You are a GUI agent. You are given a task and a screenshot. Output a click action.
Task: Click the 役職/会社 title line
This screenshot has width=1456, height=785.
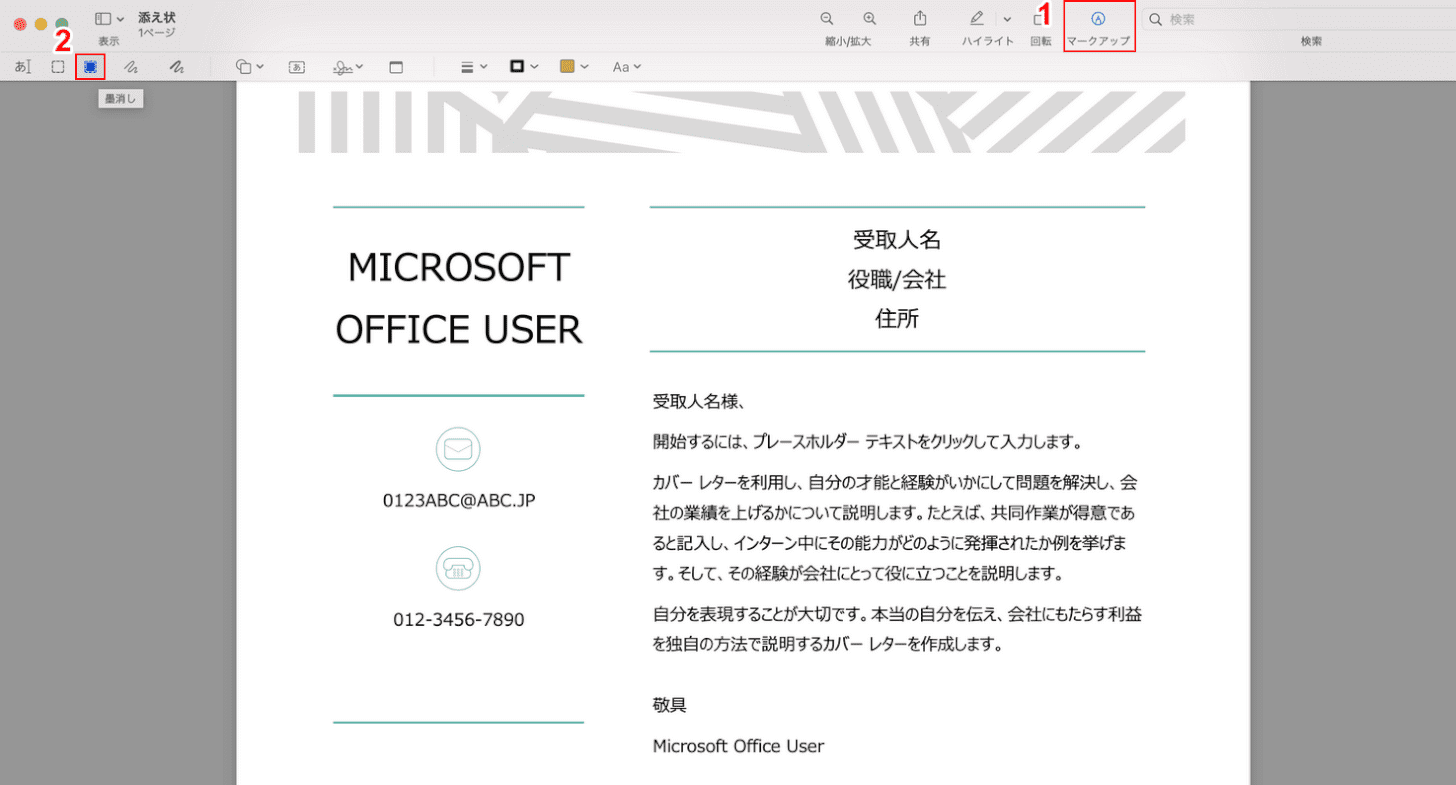tap(897, 280)
